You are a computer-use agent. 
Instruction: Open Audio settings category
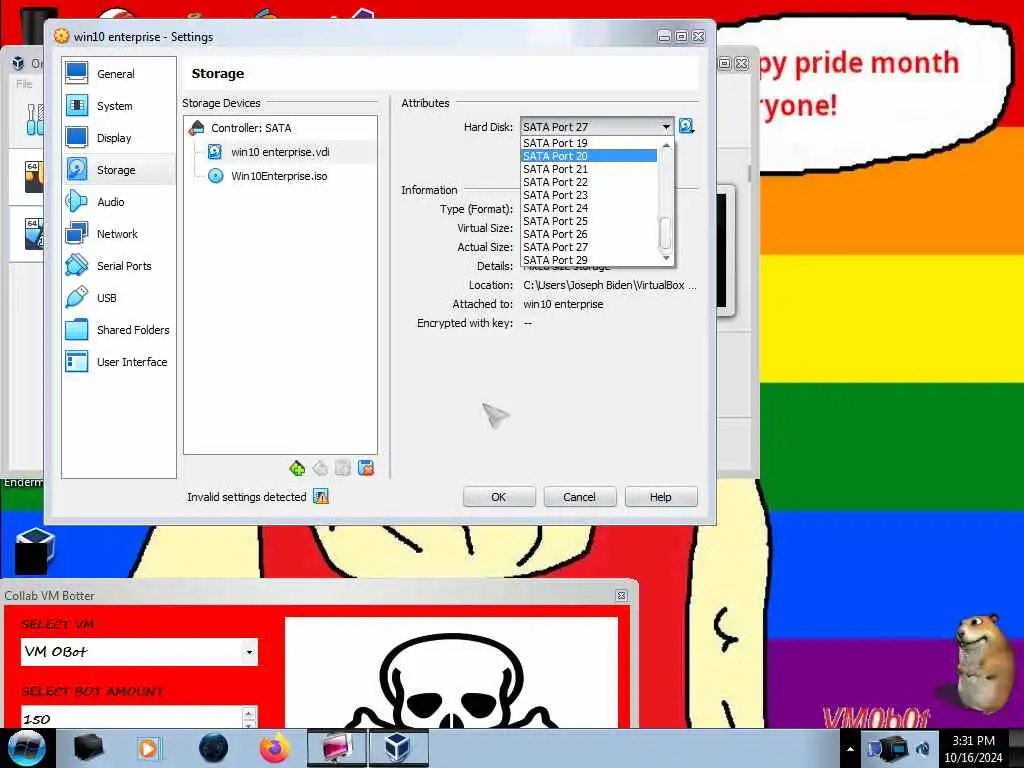118,202
